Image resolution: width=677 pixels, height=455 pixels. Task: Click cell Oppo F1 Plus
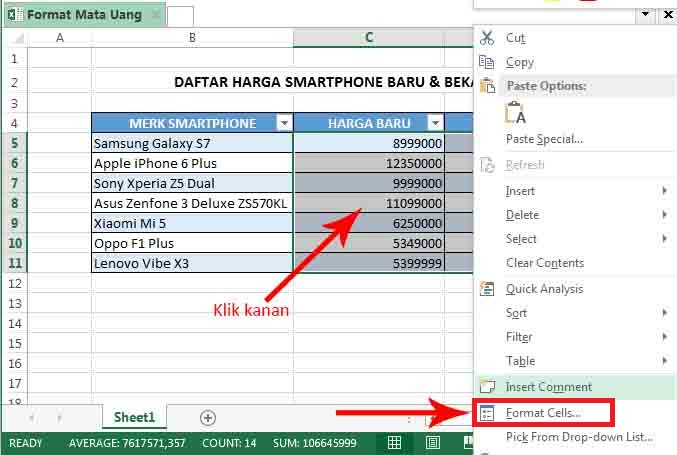point(193,243)
